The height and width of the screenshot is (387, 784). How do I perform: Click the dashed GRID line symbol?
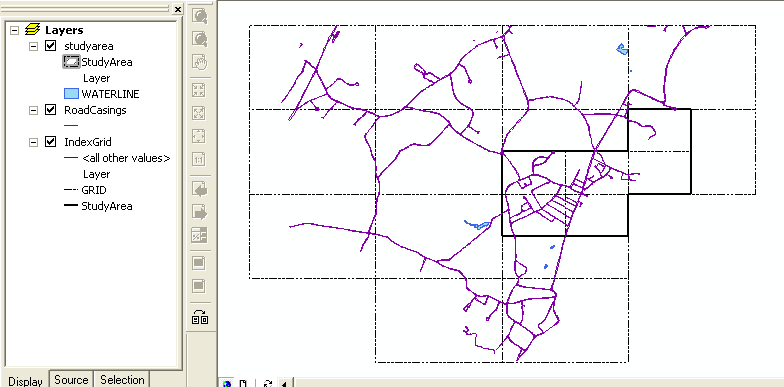click(72, 190)
